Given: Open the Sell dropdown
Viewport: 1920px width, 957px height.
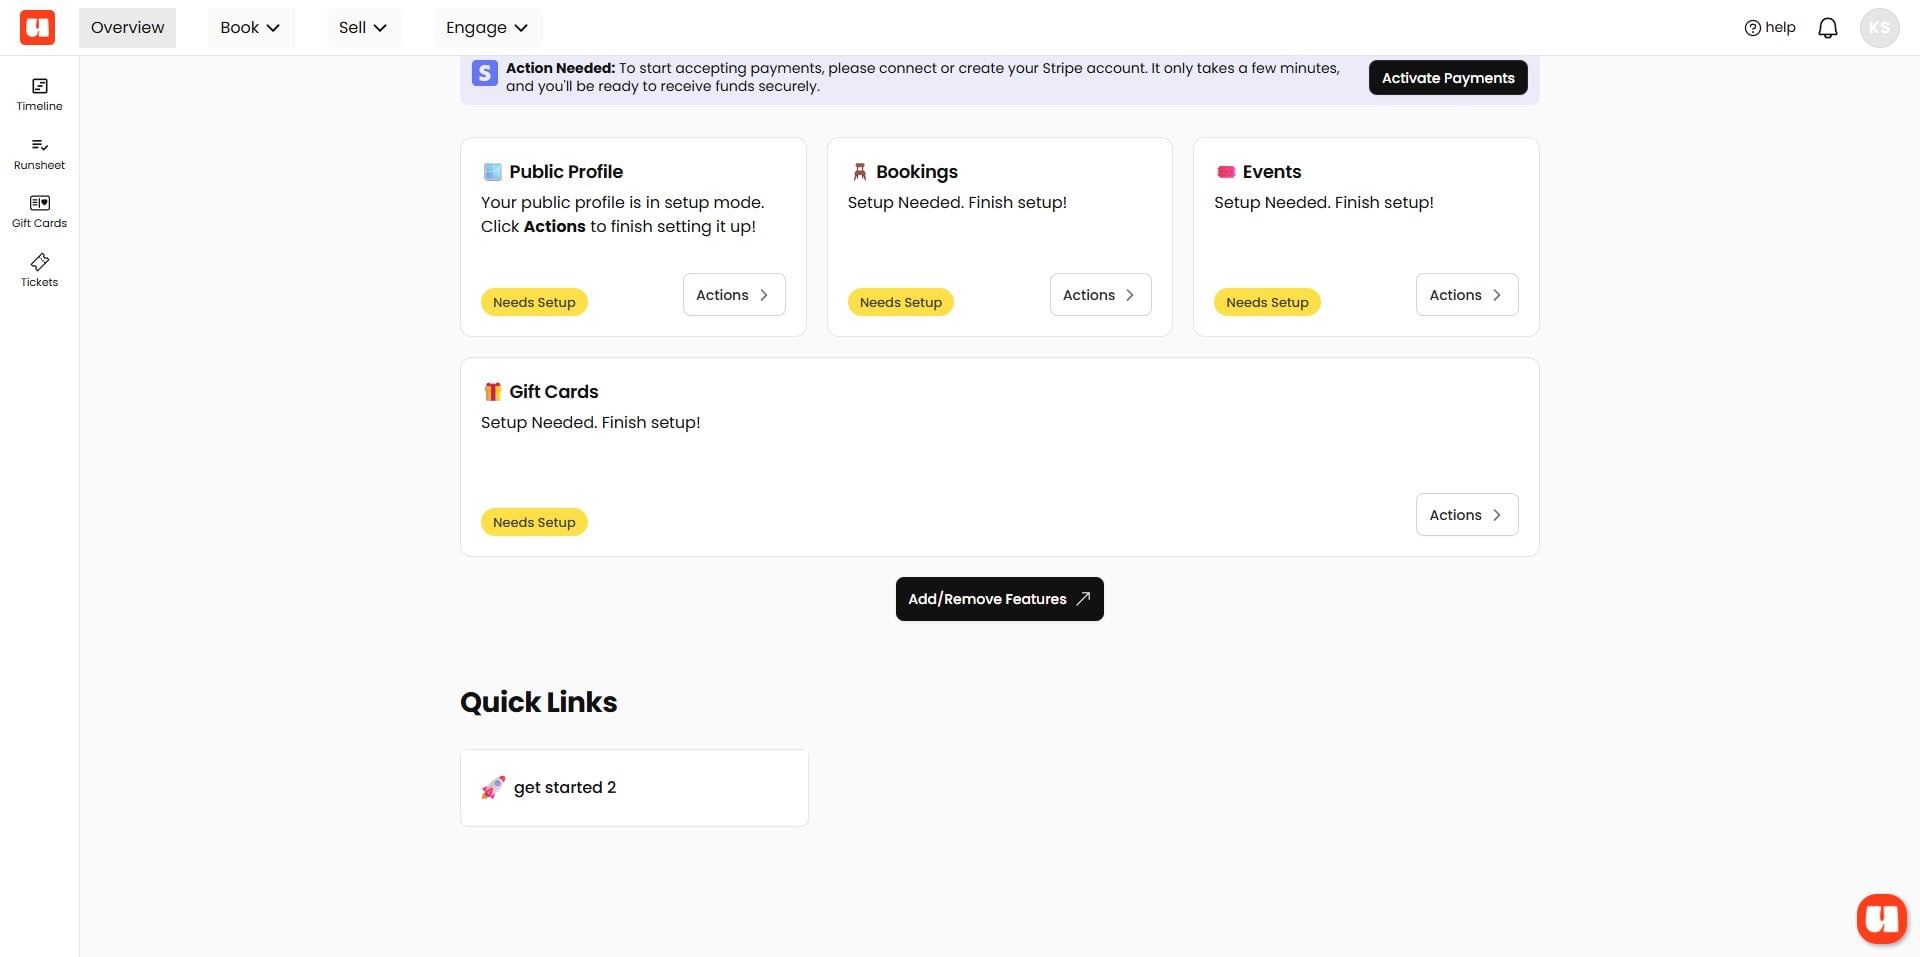Looking at the screenshot, I should (x=362, y=27).
